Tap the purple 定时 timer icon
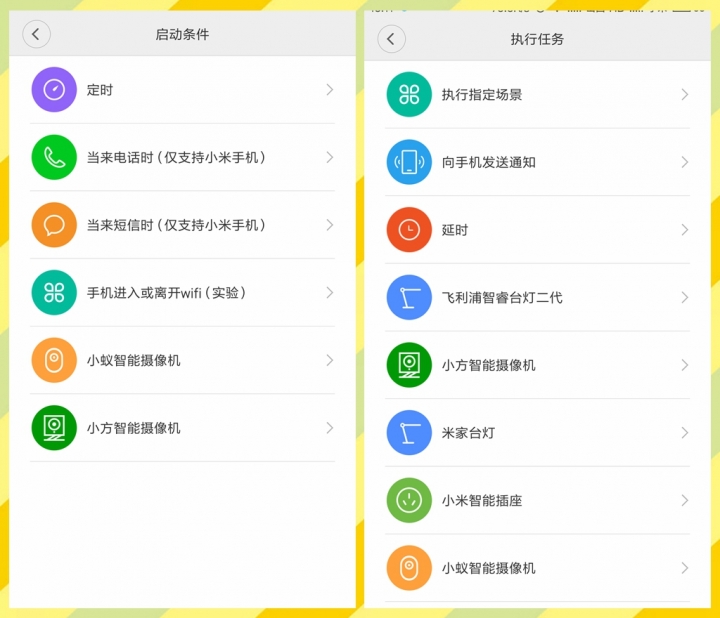This screenshot has width=720, height=618. 54,90
